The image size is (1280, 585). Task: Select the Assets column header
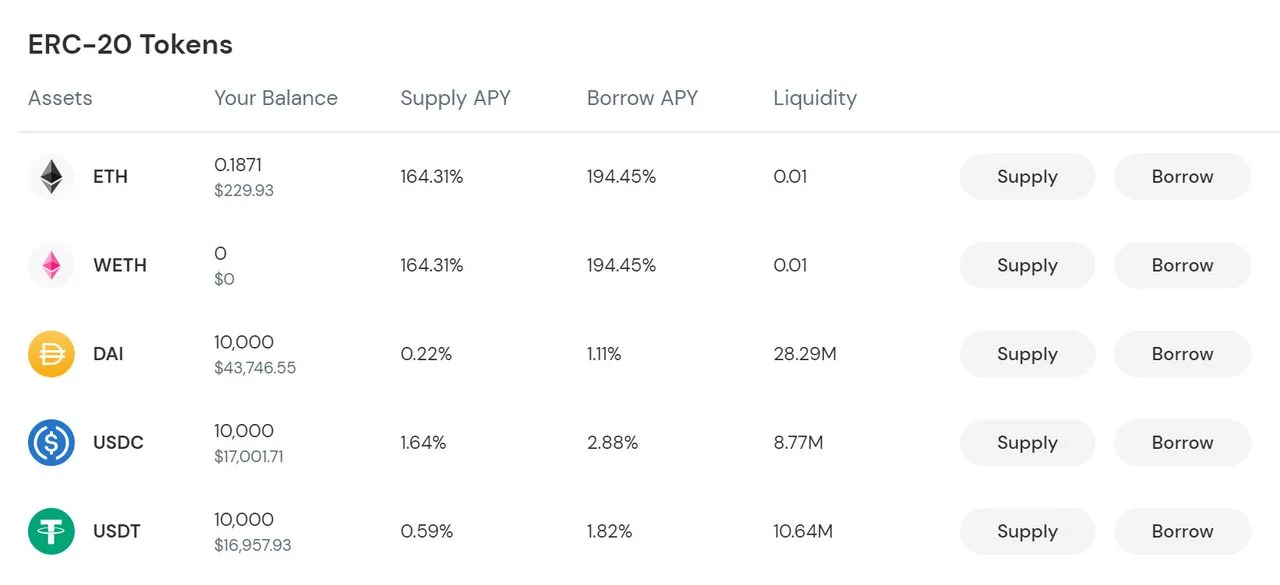click(60, 98)
